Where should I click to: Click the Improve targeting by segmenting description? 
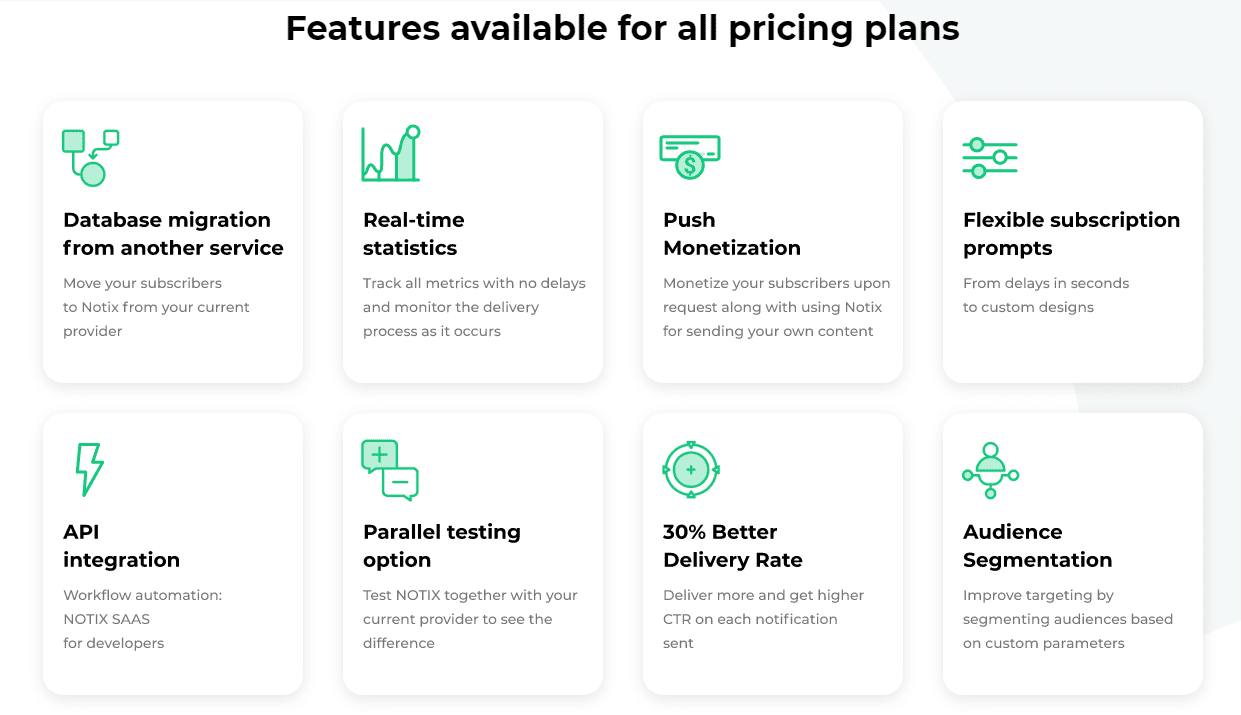tap(1068, 619)
